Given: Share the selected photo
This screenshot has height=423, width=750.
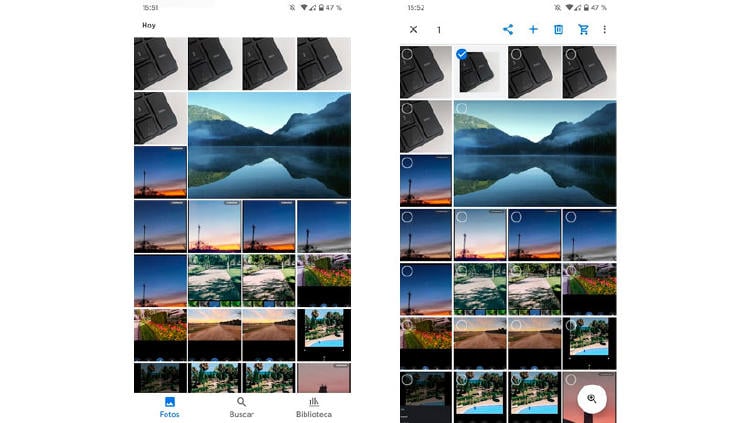Looking at the screenshot, I should click(x=508, y=30).
